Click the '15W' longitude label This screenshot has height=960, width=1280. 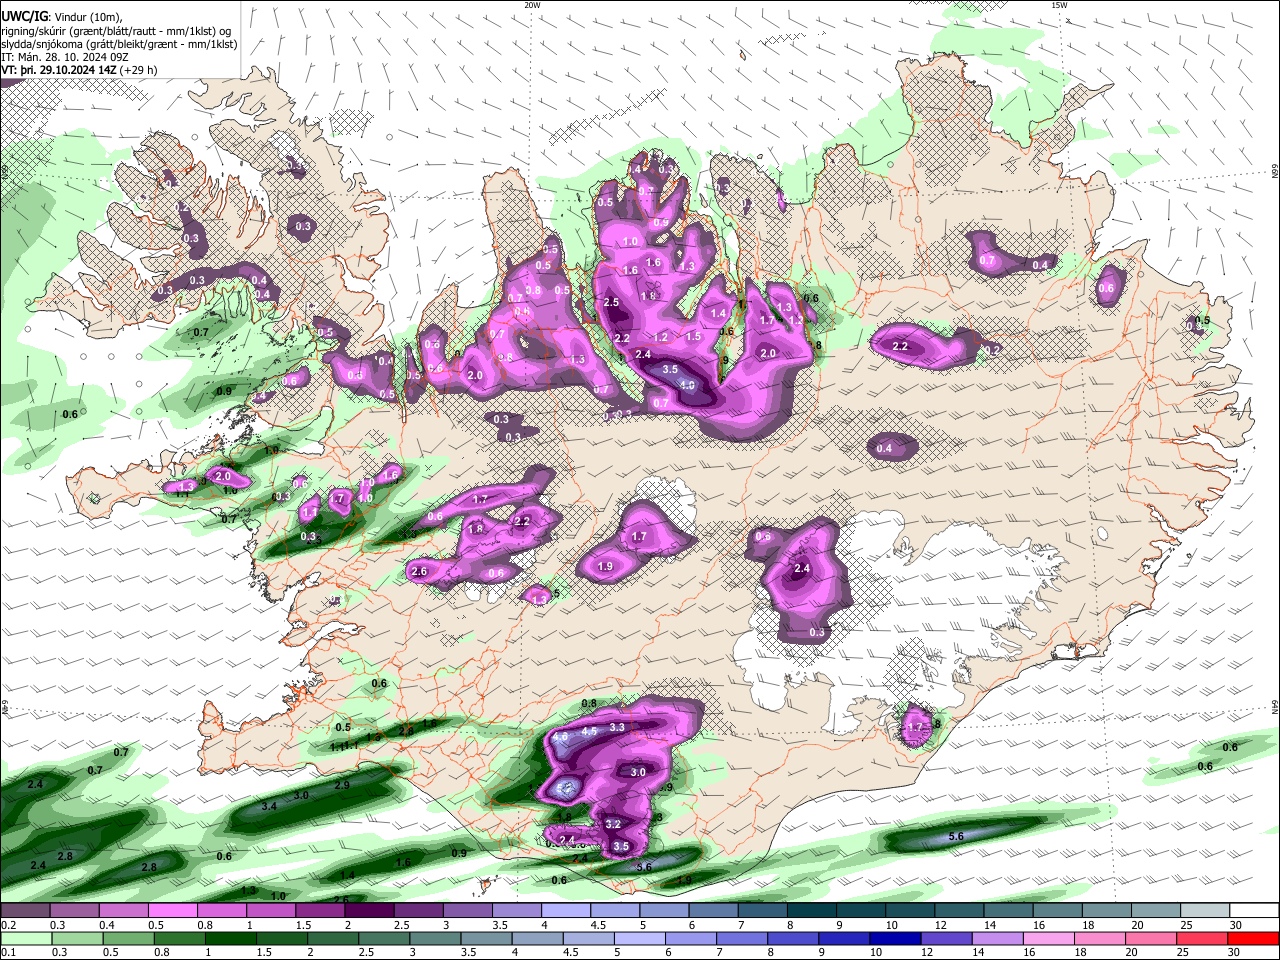(x=1059, y=5)
